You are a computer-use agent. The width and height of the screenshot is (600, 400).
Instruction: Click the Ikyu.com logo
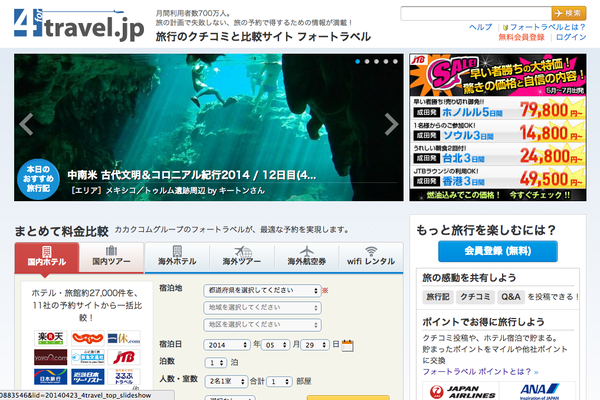point(124,338)
